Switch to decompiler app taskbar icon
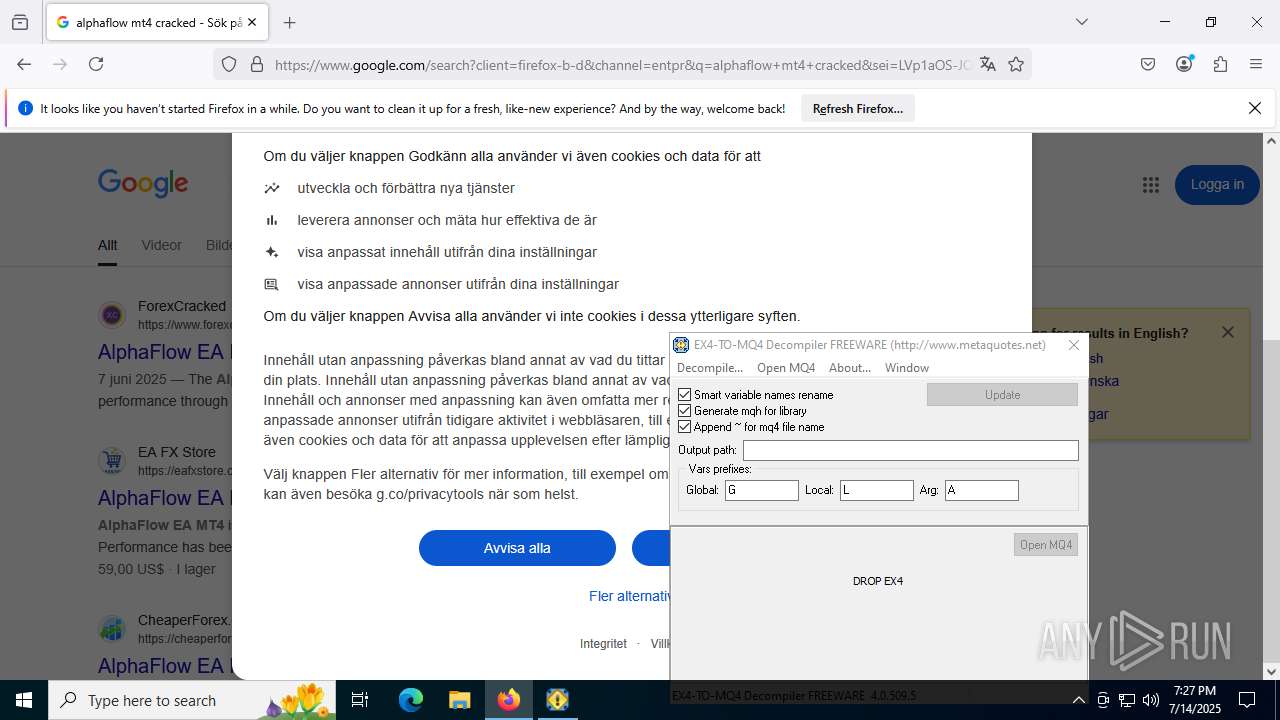Screen dimensions: 1280x720 [x=557, y=700]
